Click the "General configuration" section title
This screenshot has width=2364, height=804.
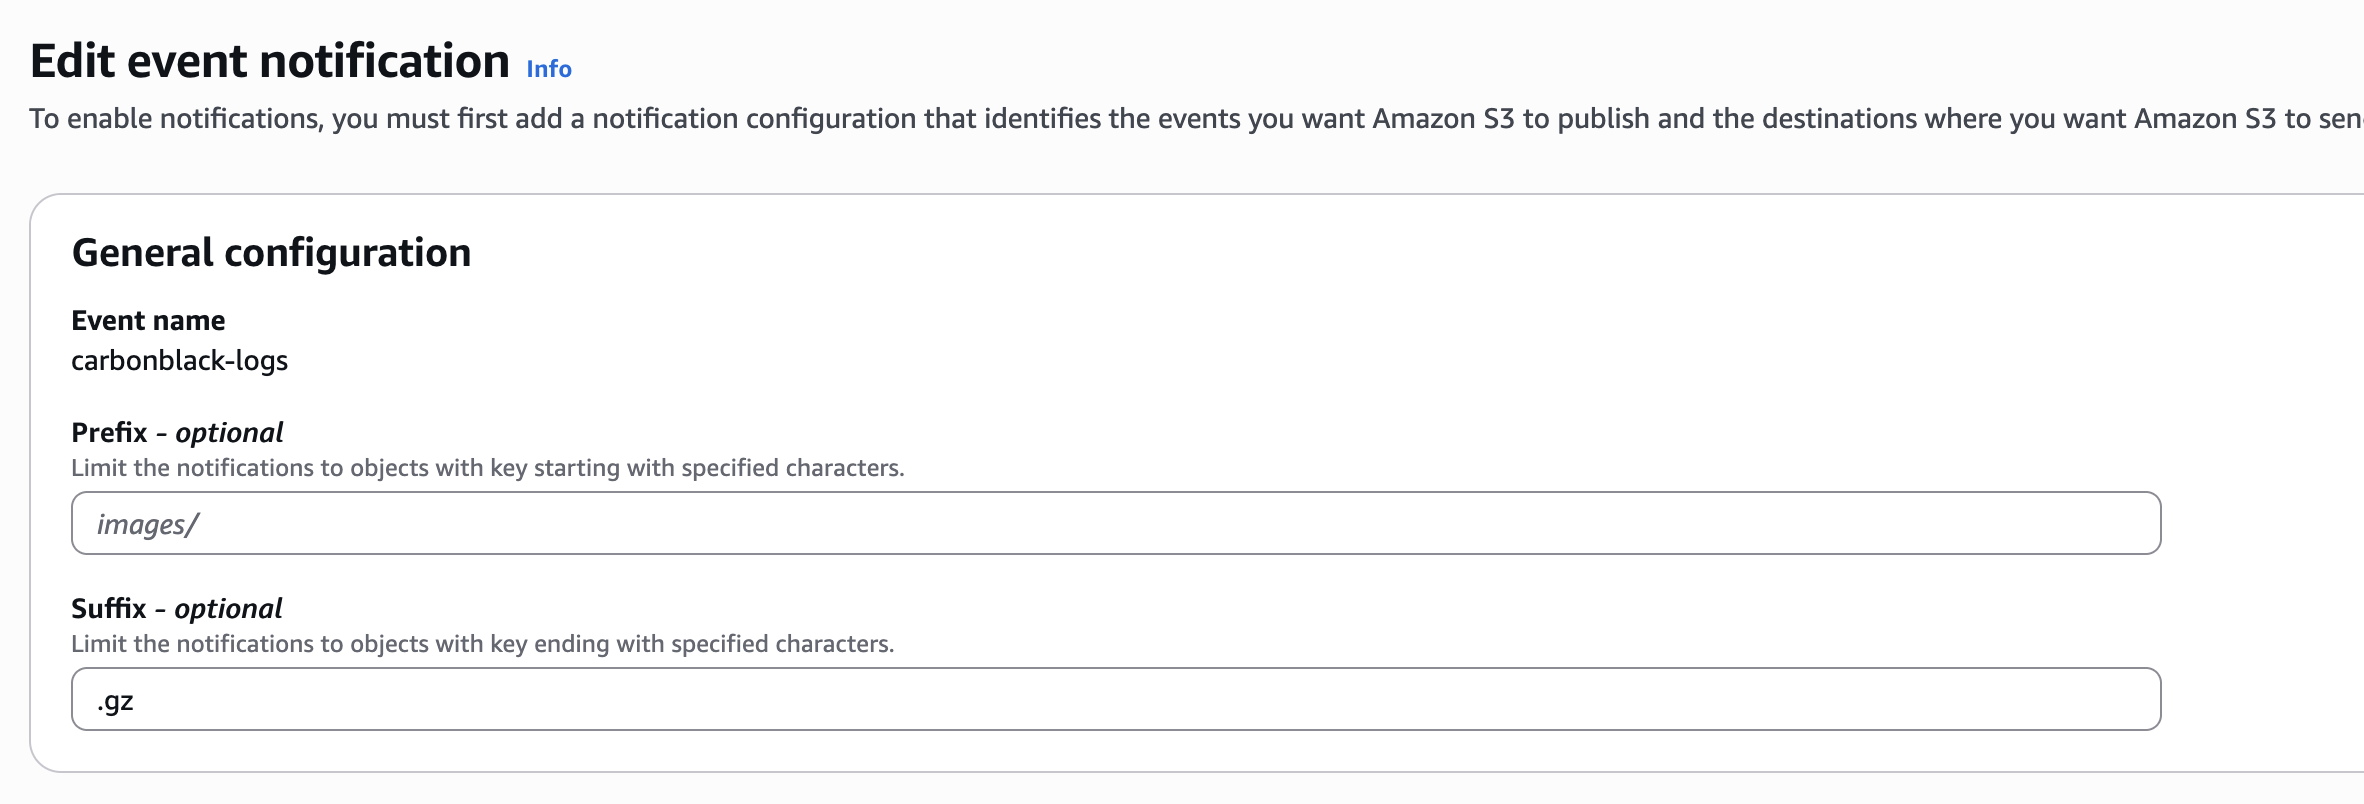pyautogui.click(x=271, y=253)
